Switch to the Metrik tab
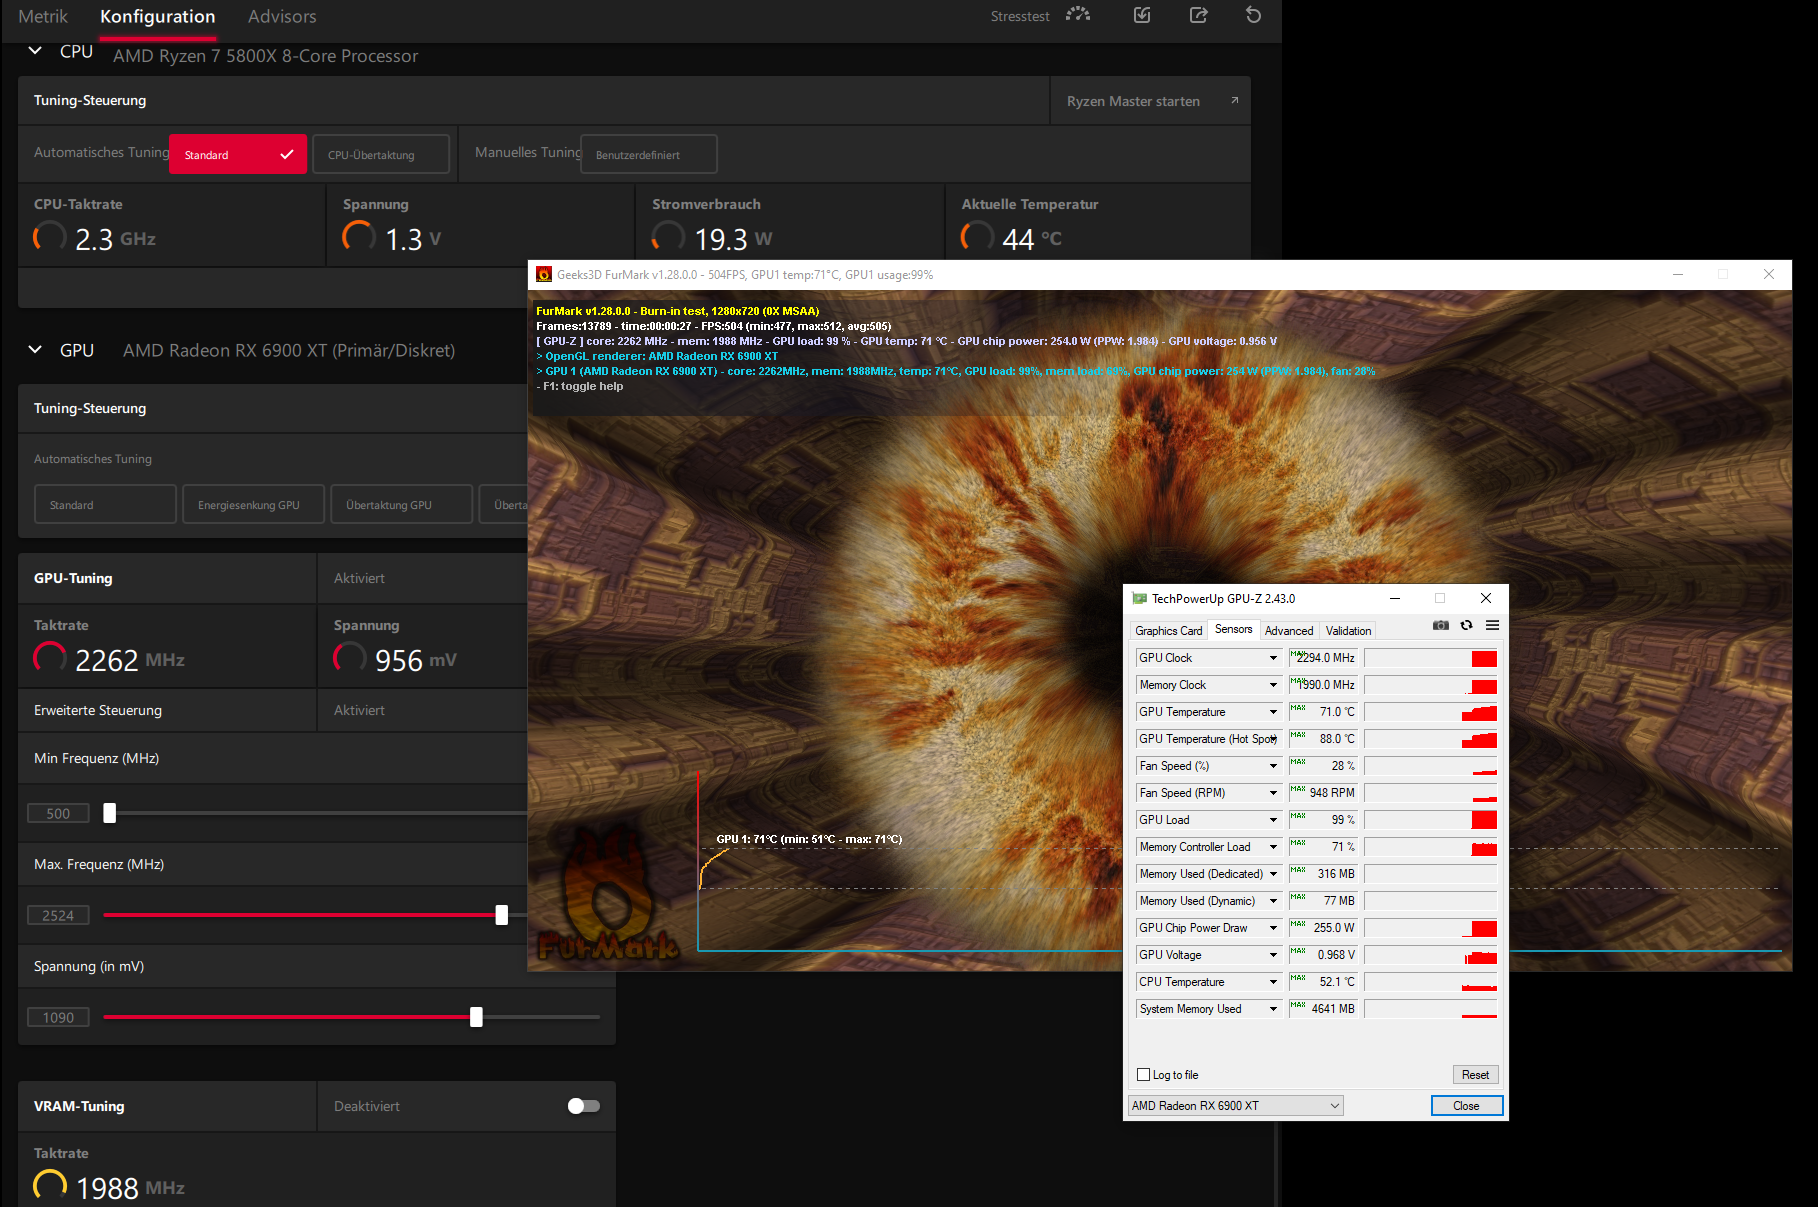The height and width of the screenshot is (1207, 1818). click(43, 16)
